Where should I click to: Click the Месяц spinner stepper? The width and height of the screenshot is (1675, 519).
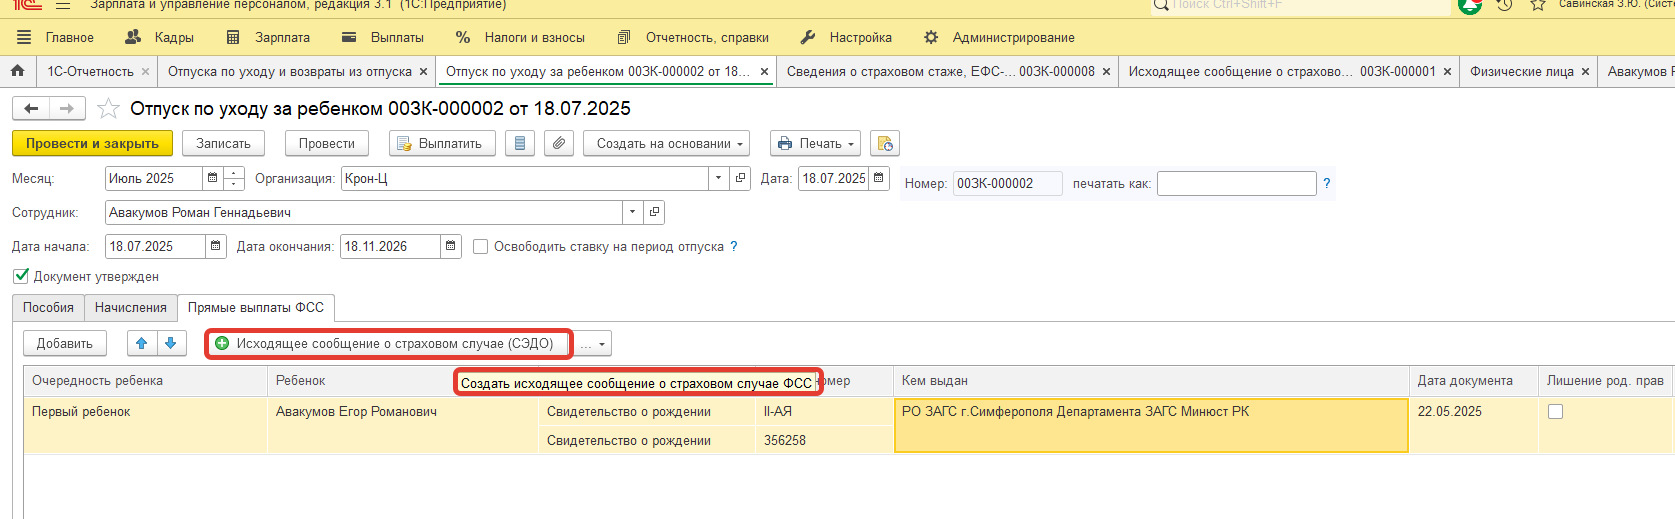click(234, 179)
